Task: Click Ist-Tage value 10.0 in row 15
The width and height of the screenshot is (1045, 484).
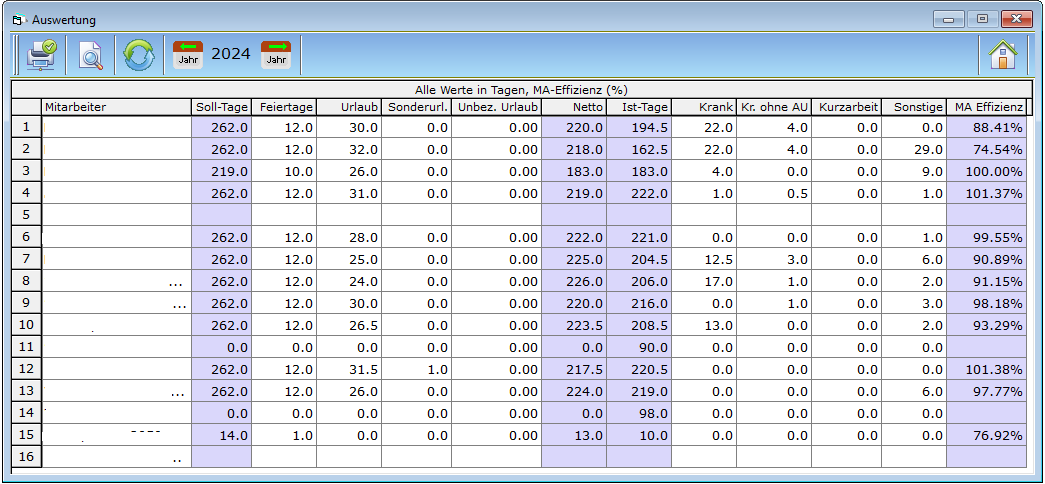Action: (x=638, y=435)
